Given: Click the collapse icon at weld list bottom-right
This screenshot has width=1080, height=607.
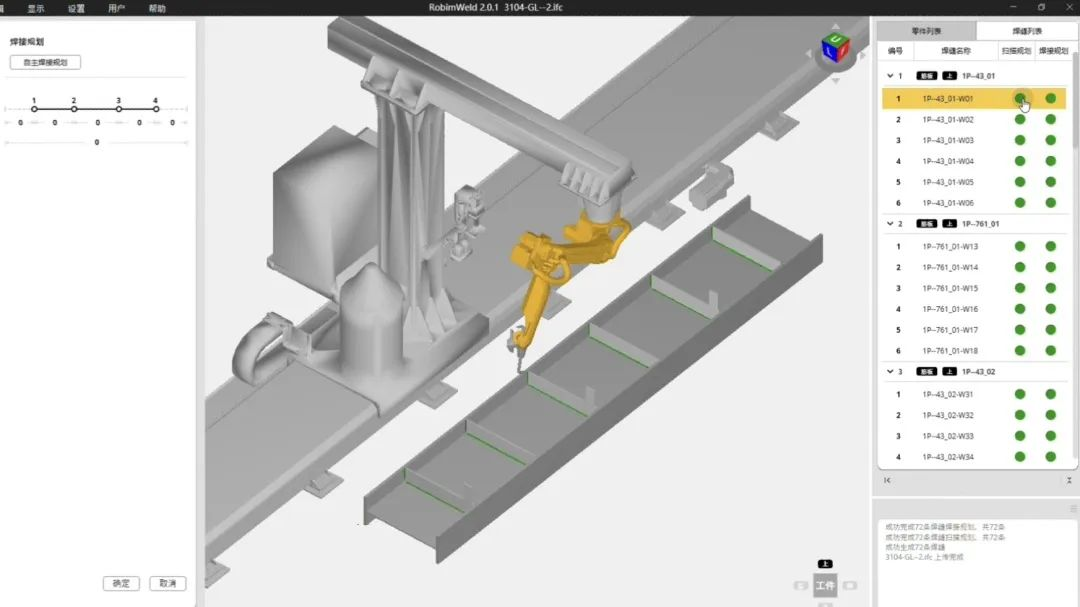Looking at the screenshot, I should coord(1069,481).
